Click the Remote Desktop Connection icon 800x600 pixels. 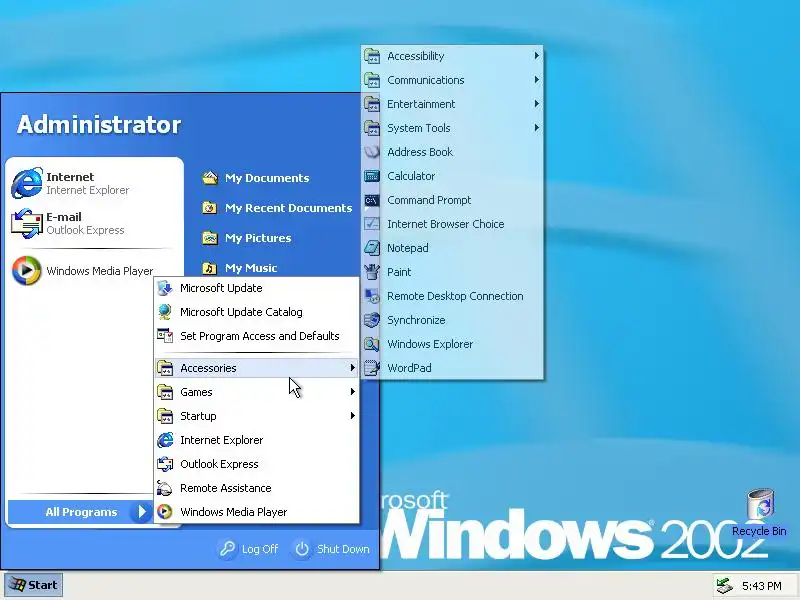pos(372,296)
